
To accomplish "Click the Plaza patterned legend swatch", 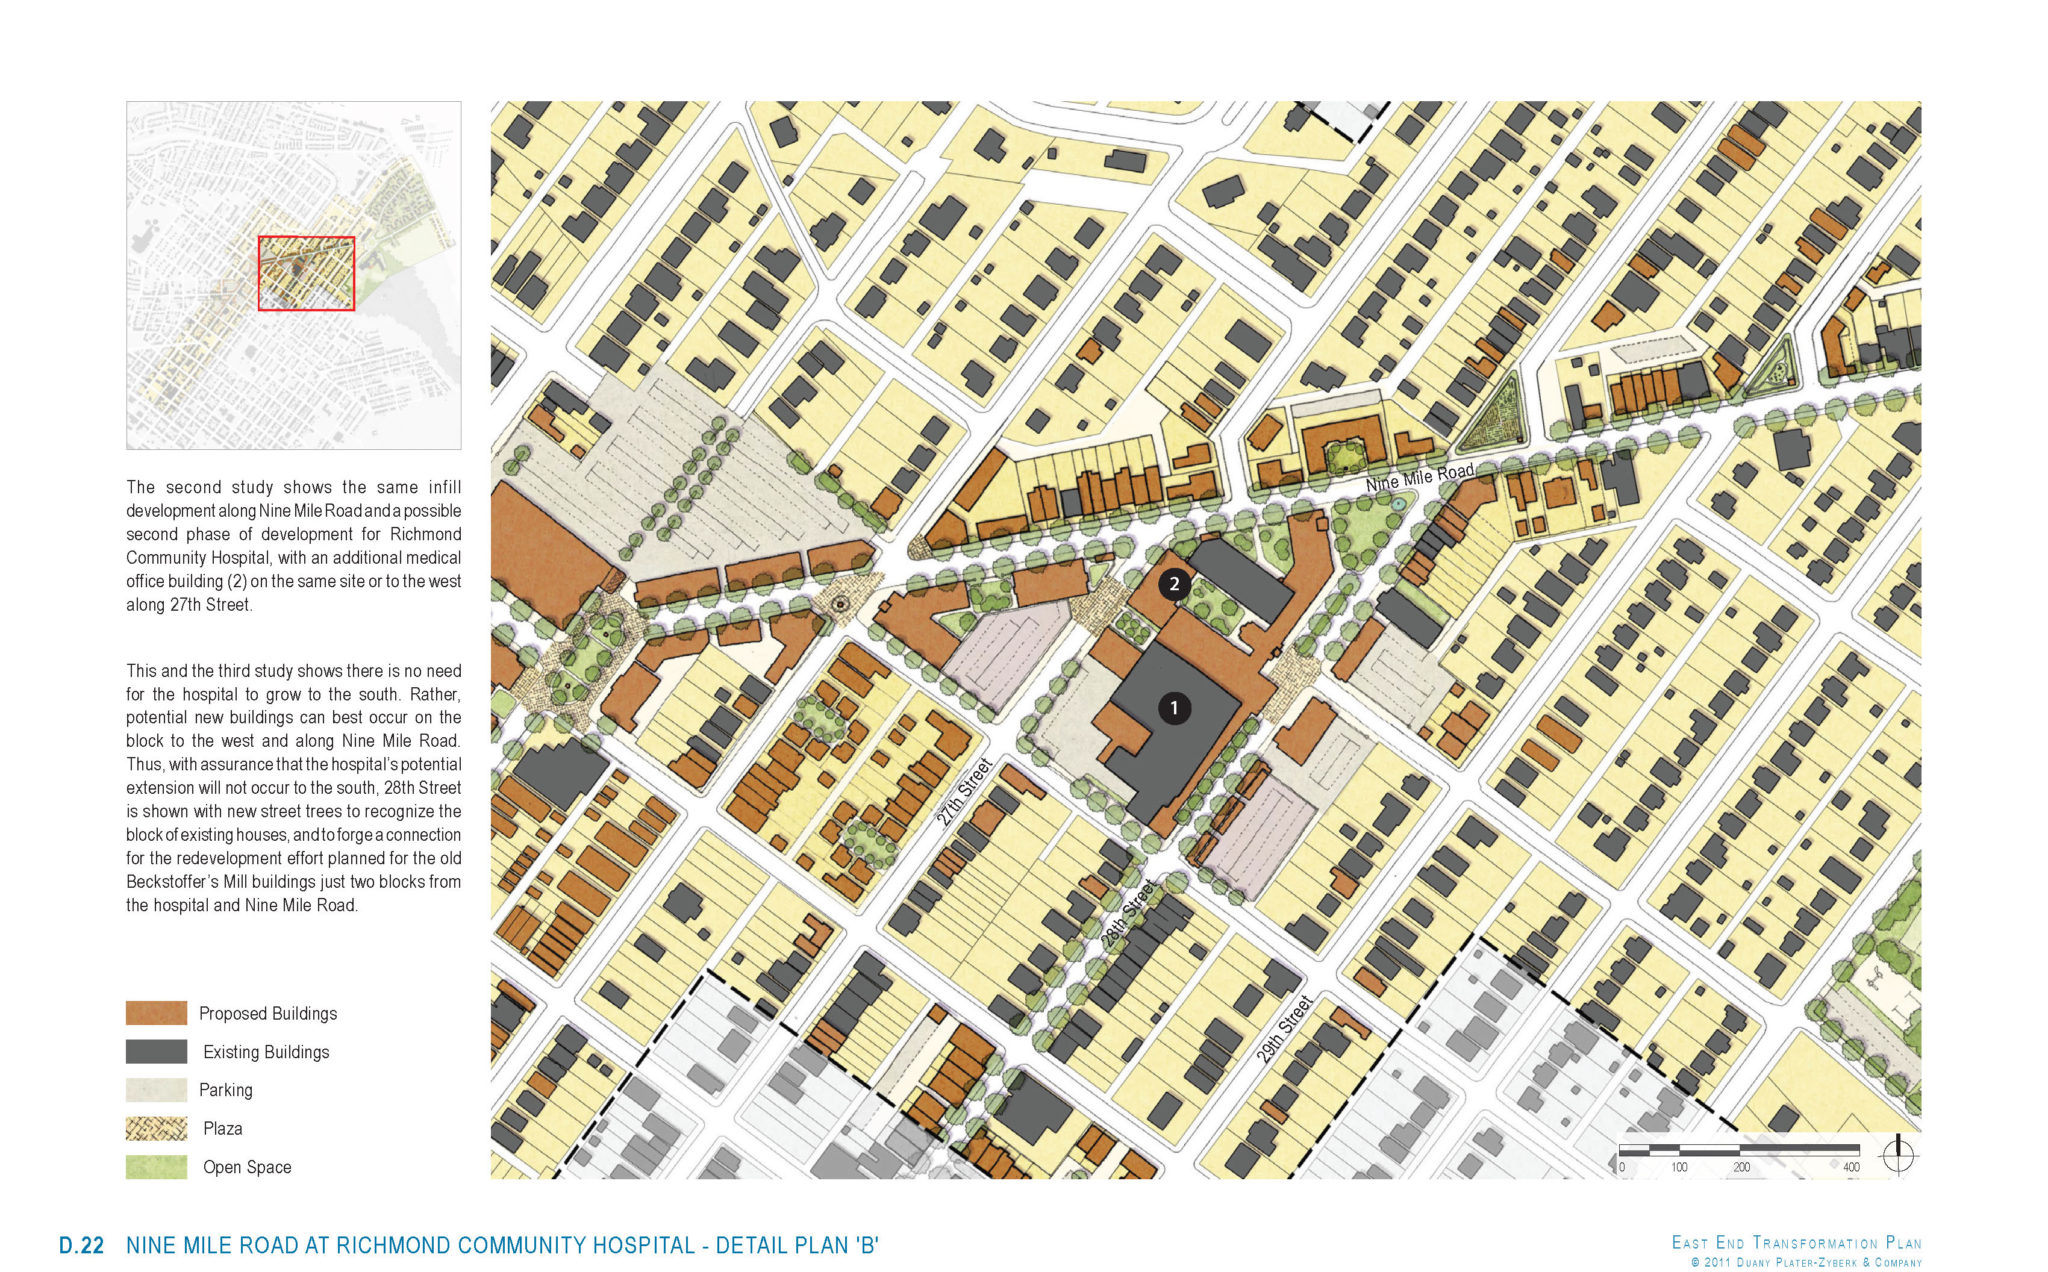I will [156, 1128].
